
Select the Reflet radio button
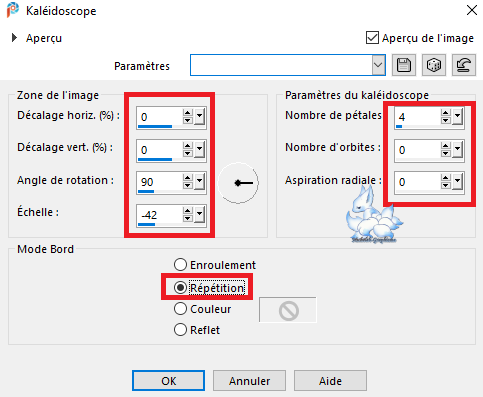click(x=180, y=330)
